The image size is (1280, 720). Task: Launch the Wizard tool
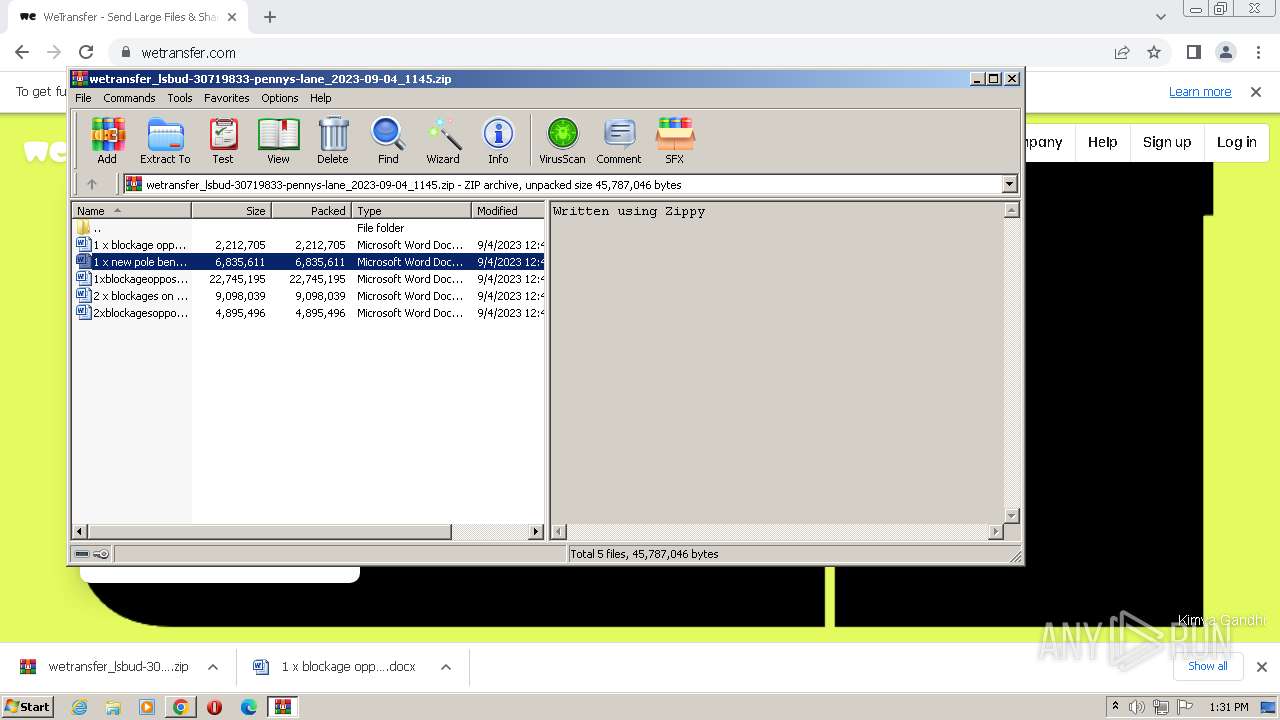(x=443, y=140)
